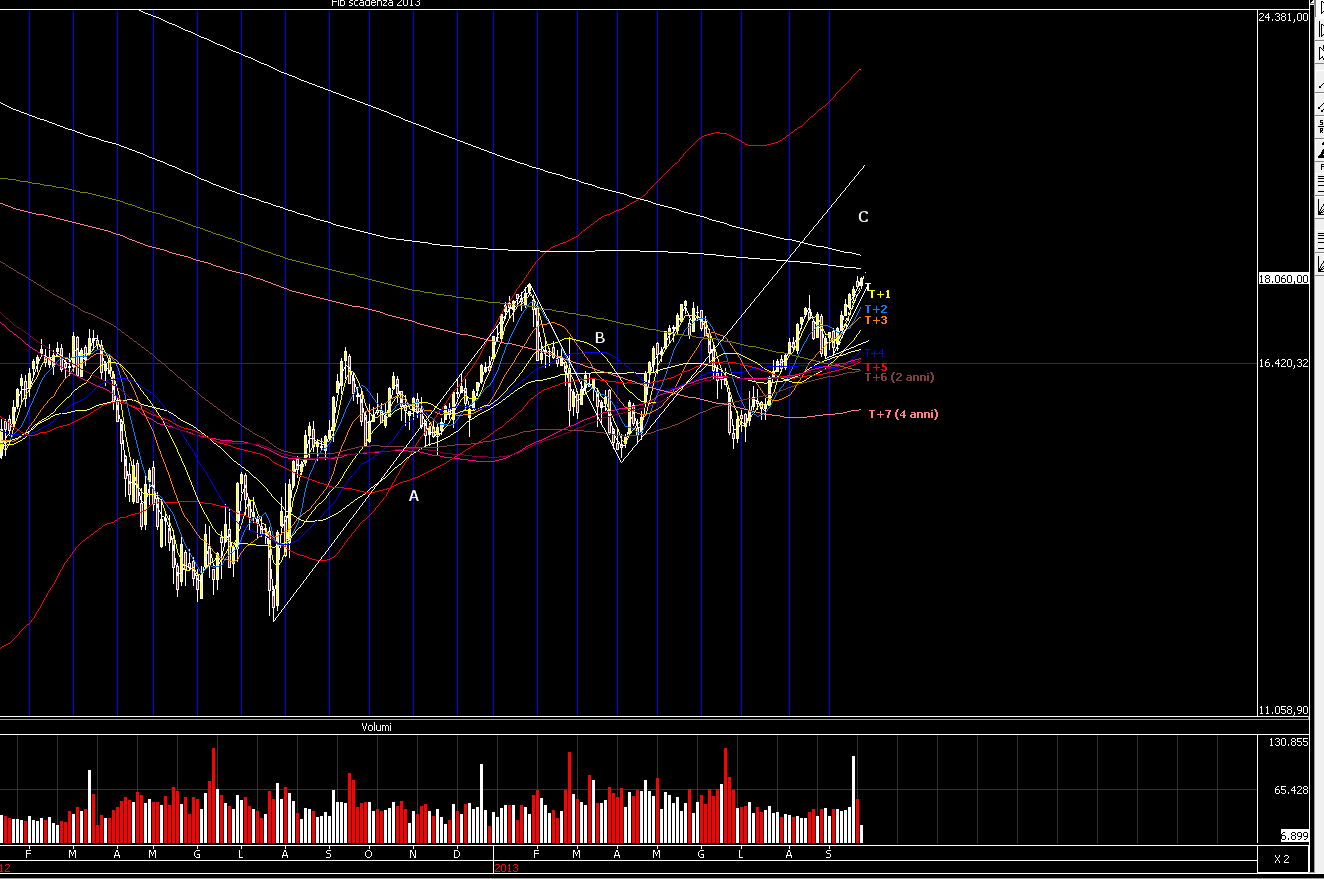Click the 'D' December month label

[457, 854]
